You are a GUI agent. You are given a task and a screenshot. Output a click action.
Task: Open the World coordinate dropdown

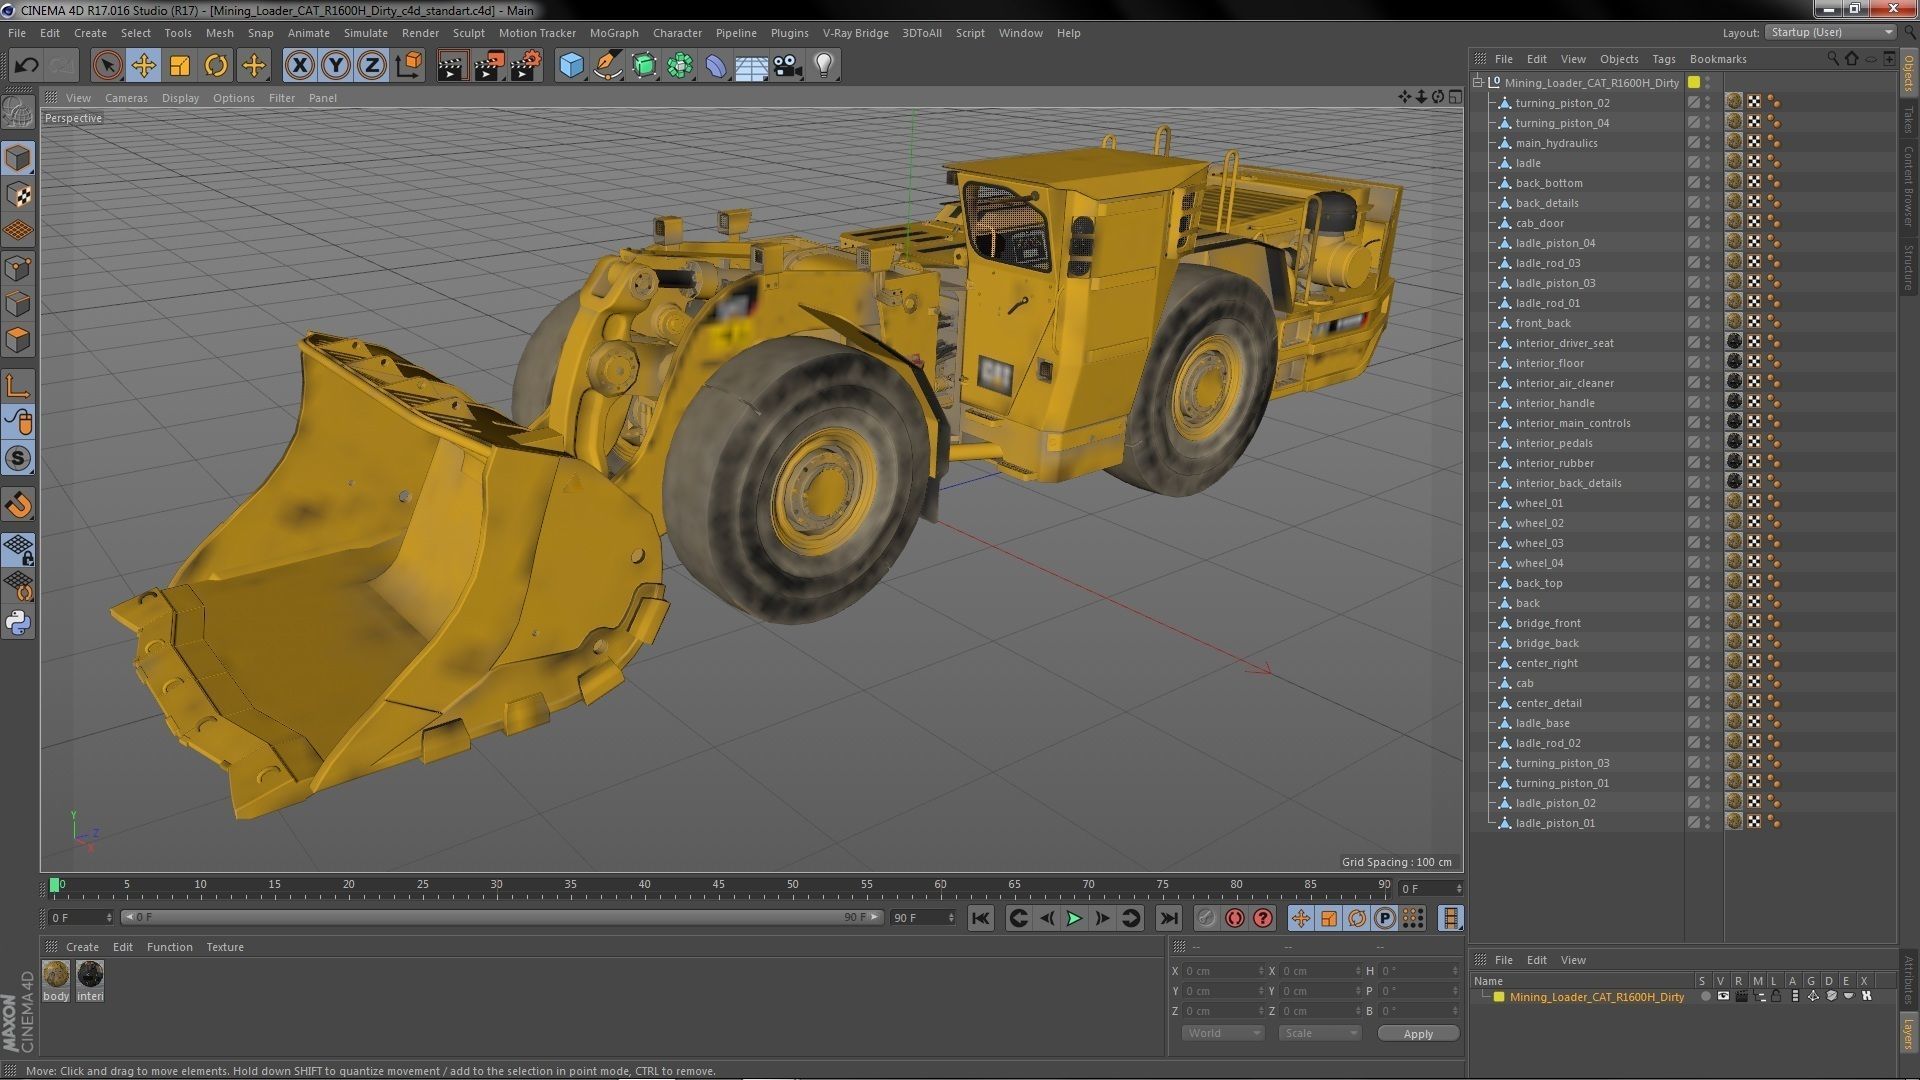tap(1223, 1033)
